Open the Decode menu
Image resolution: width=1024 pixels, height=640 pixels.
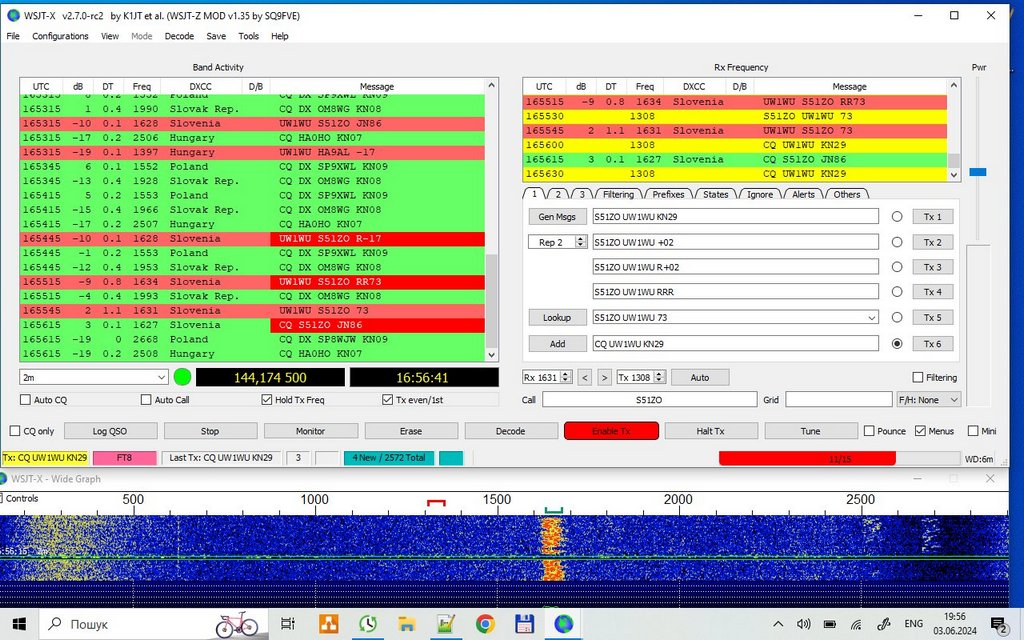pos(179,36)
